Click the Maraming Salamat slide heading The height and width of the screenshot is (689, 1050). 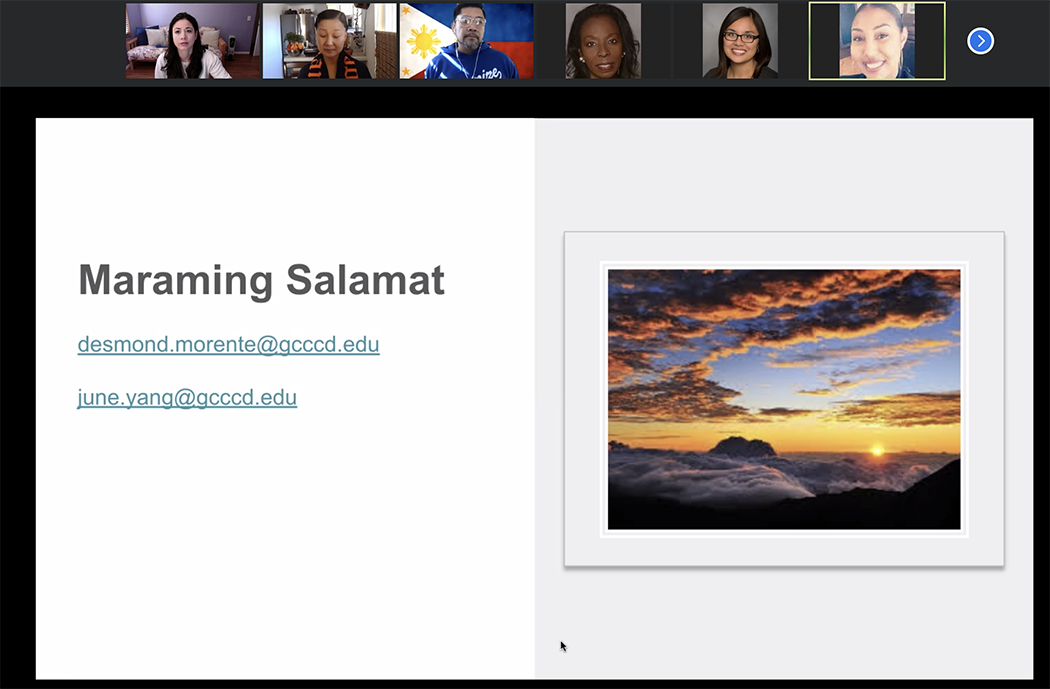click(x=261, y=280)
